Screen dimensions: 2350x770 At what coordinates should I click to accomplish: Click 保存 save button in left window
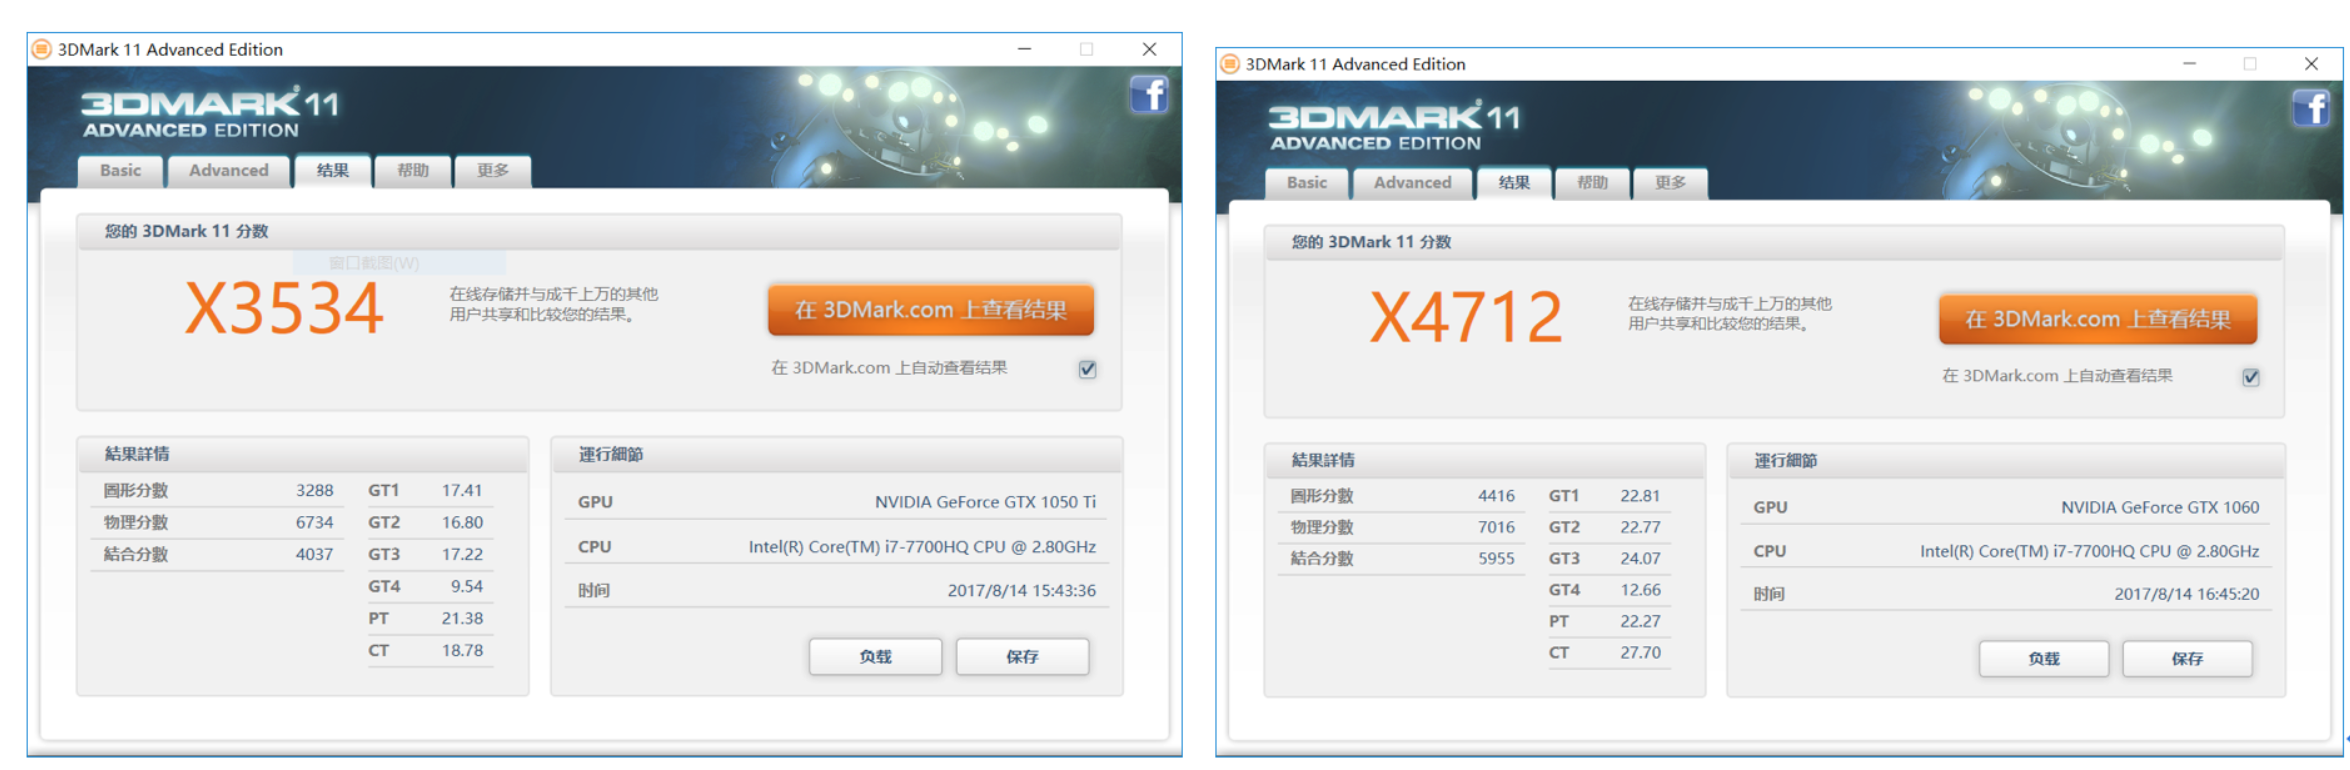(x=1022, y=657)
